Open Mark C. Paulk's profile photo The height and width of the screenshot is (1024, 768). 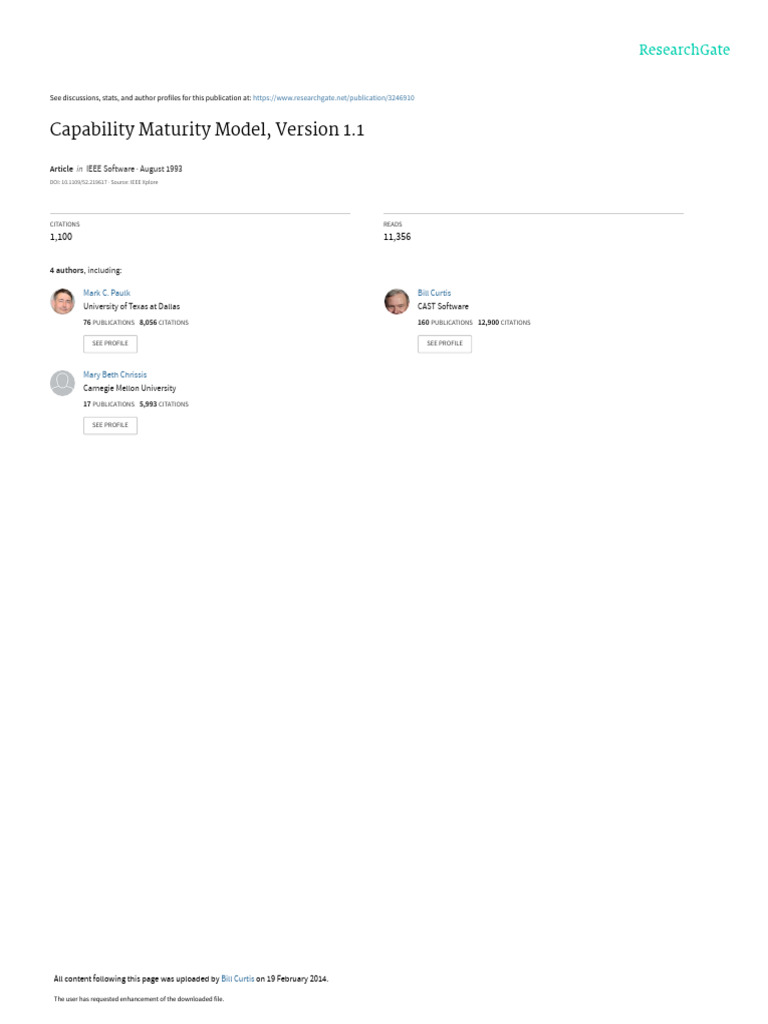click(63, 301)
